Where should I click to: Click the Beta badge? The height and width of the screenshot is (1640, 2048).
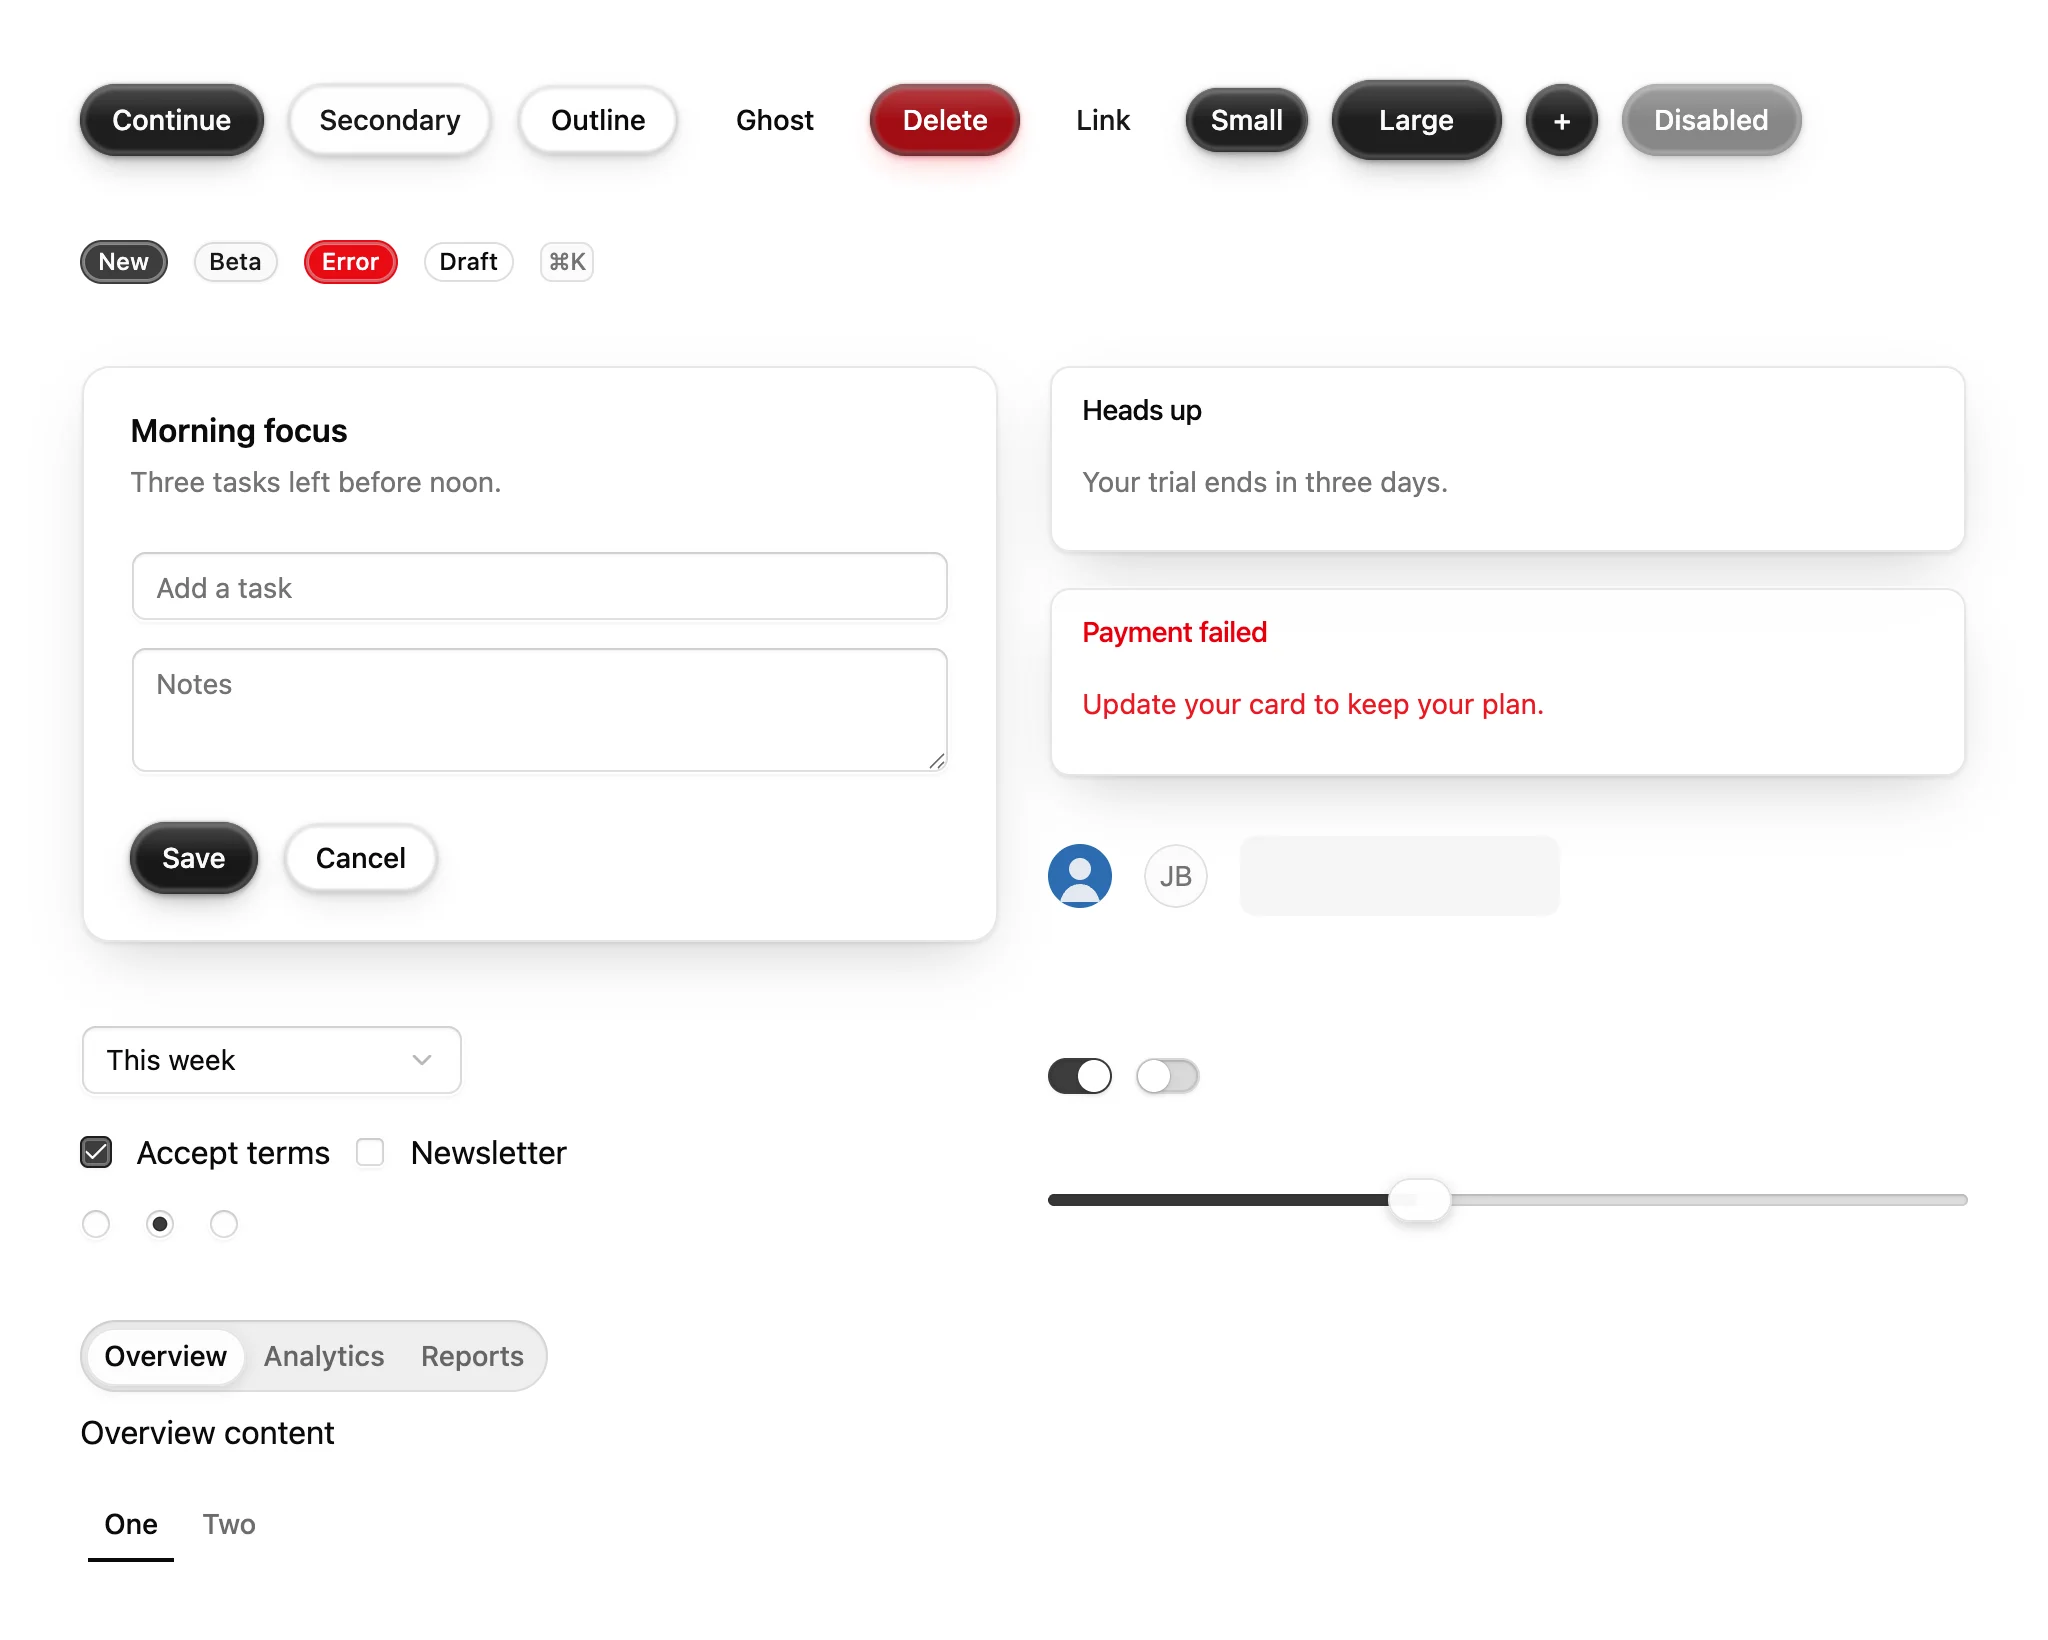[235, 262]
